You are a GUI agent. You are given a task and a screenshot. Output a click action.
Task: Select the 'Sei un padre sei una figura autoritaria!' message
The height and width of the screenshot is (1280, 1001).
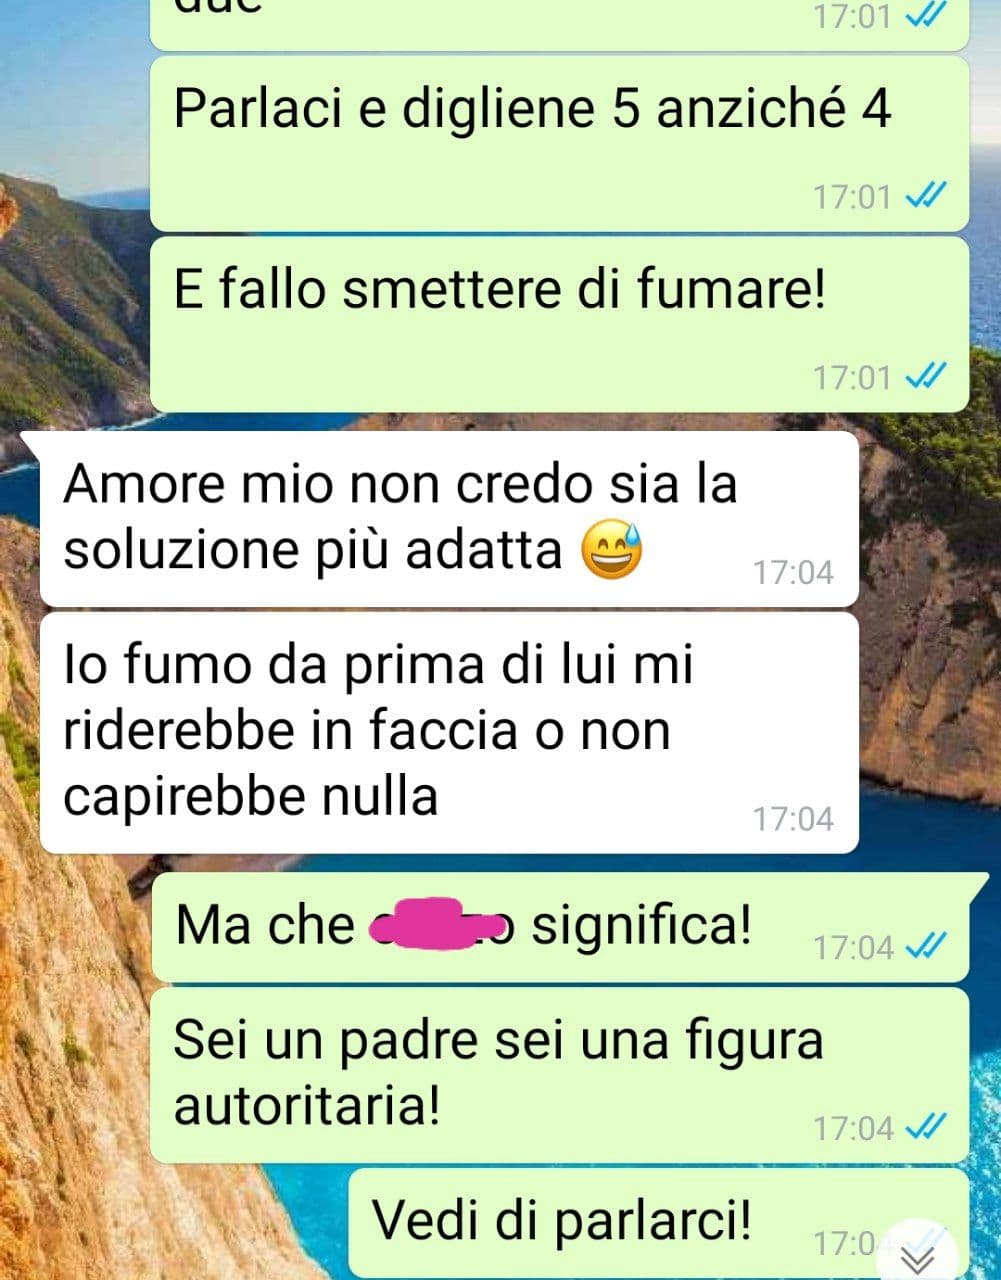click(x=559, y=1075)
